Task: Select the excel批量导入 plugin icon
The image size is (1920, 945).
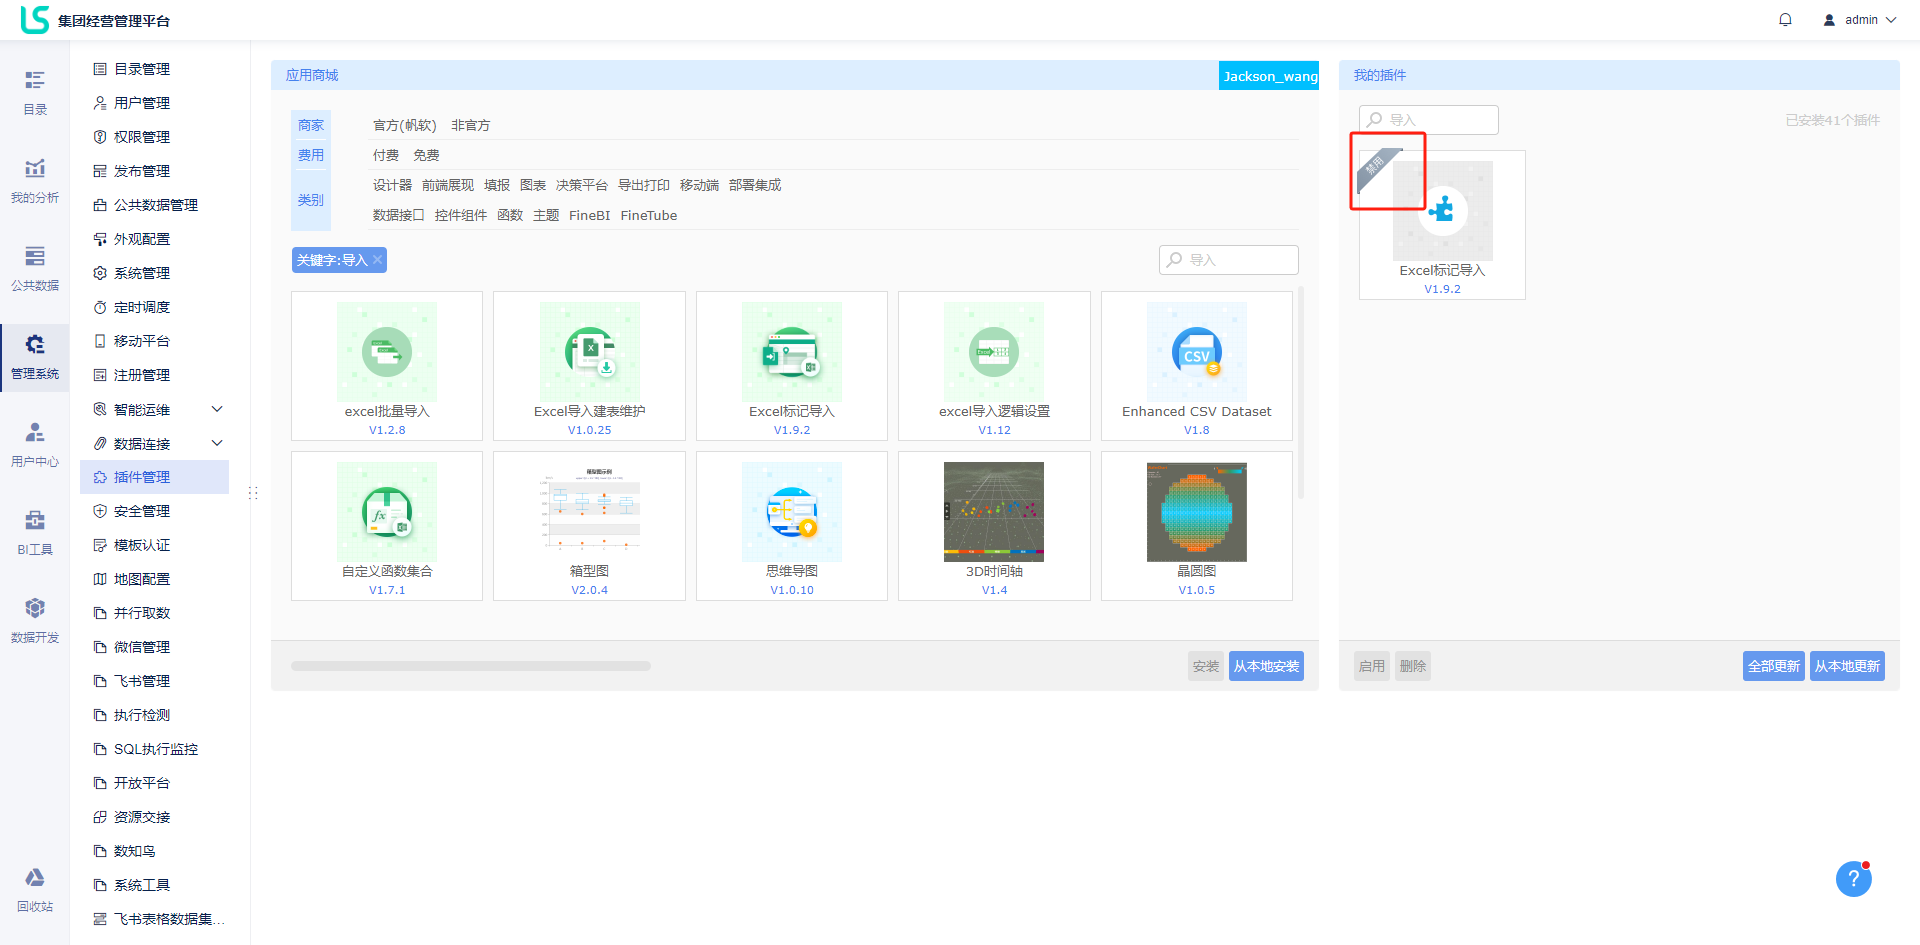Action: tap(387, 352)
